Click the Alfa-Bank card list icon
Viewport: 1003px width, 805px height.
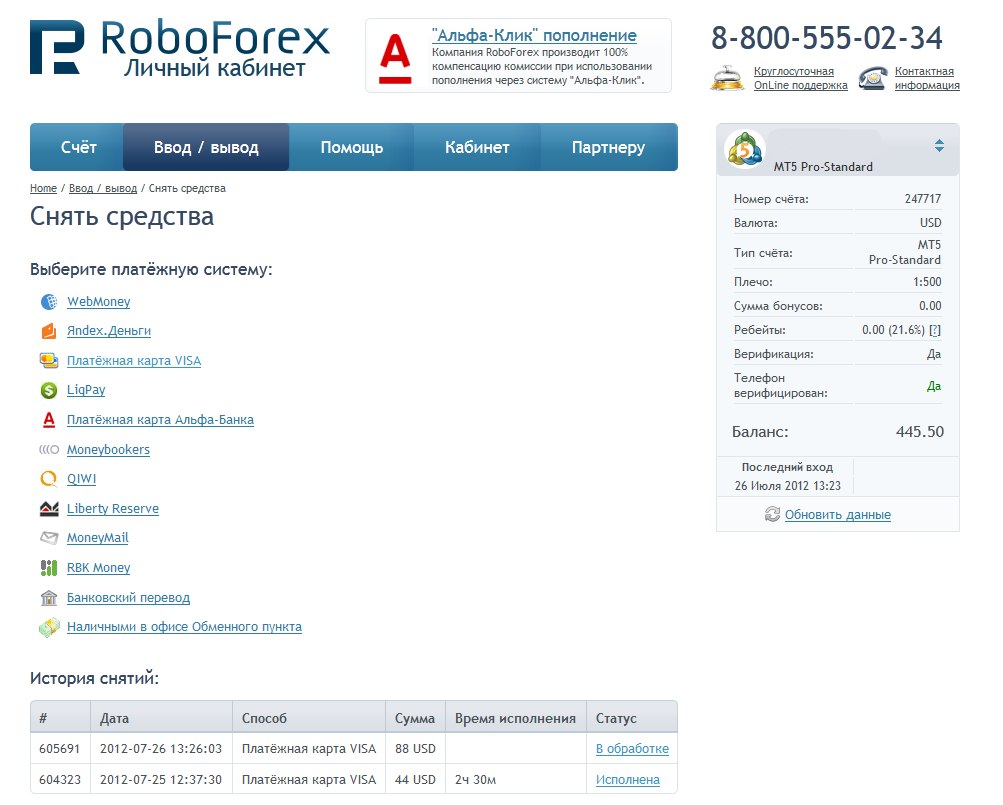click(49, 420)
